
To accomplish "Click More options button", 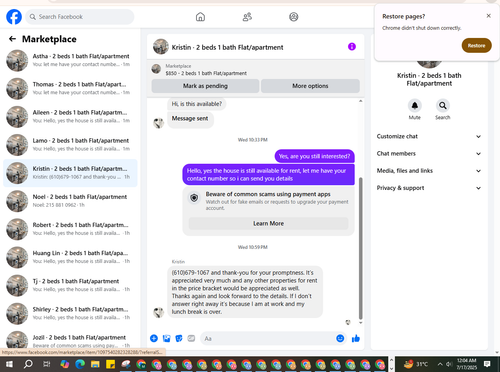I will [310, 86].
